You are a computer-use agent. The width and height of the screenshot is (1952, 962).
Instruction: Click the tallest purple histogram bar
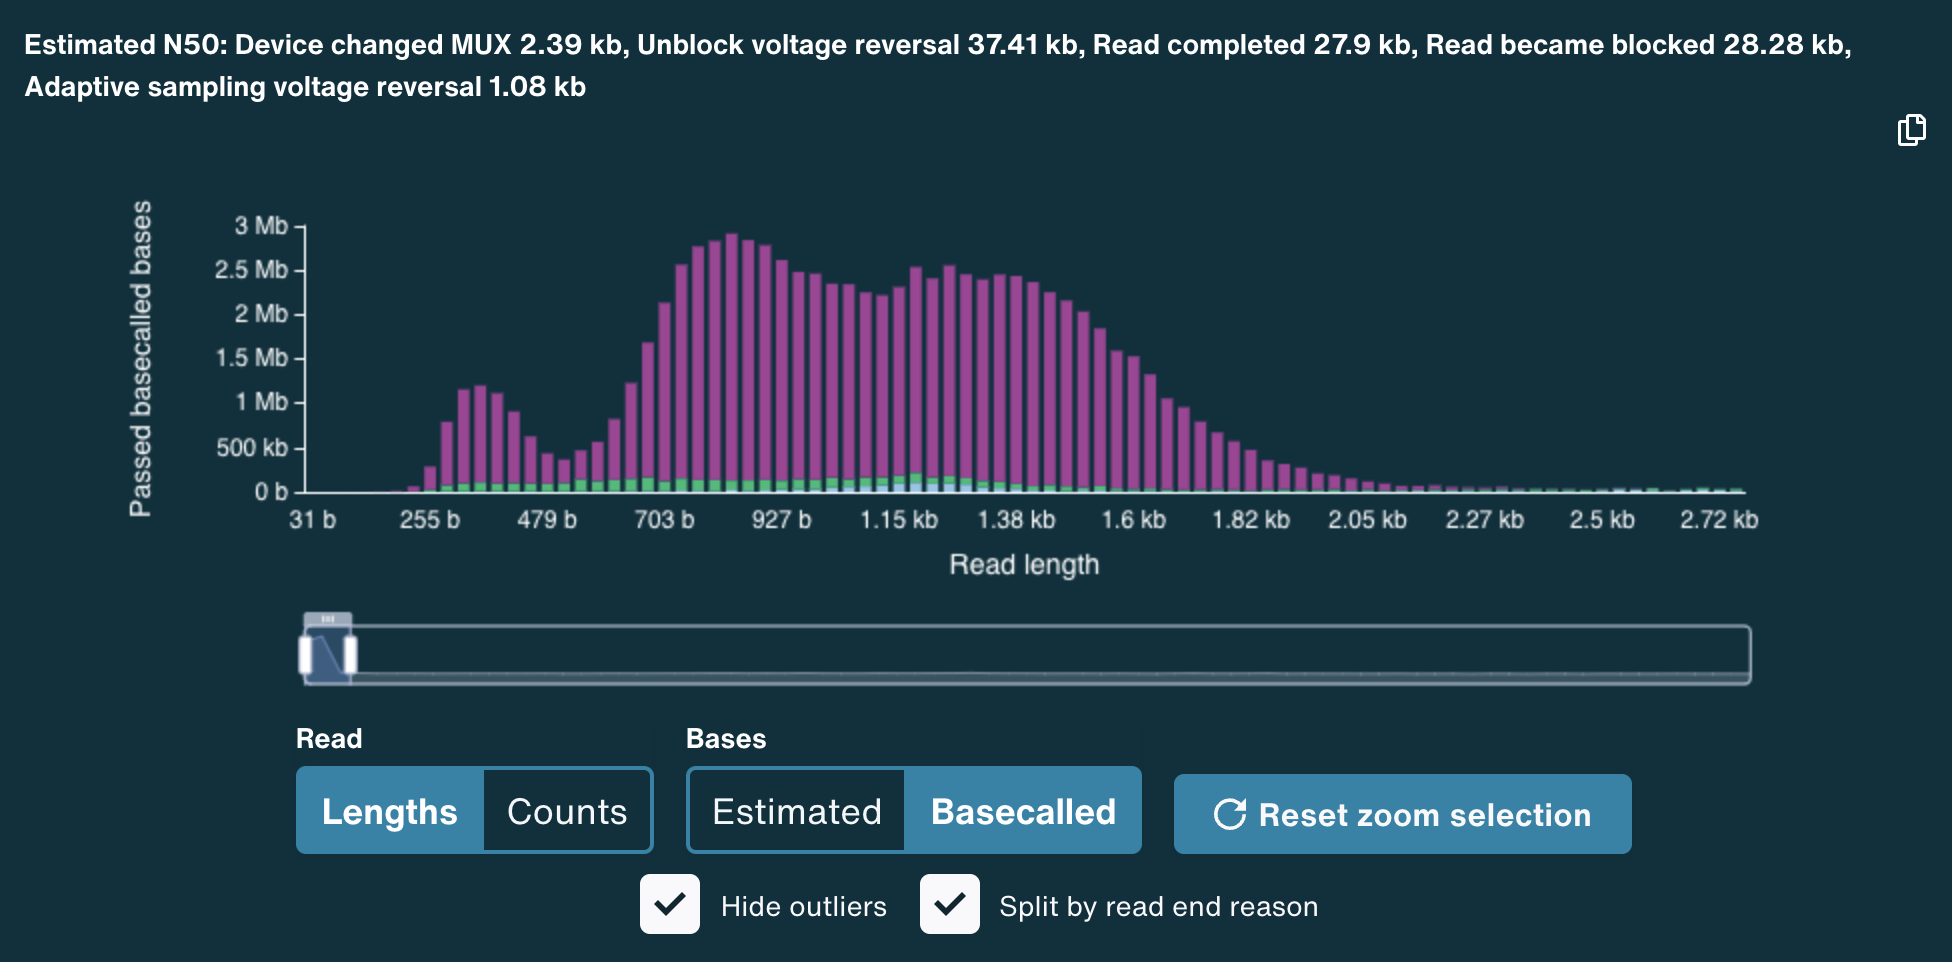tap(732, 362)
